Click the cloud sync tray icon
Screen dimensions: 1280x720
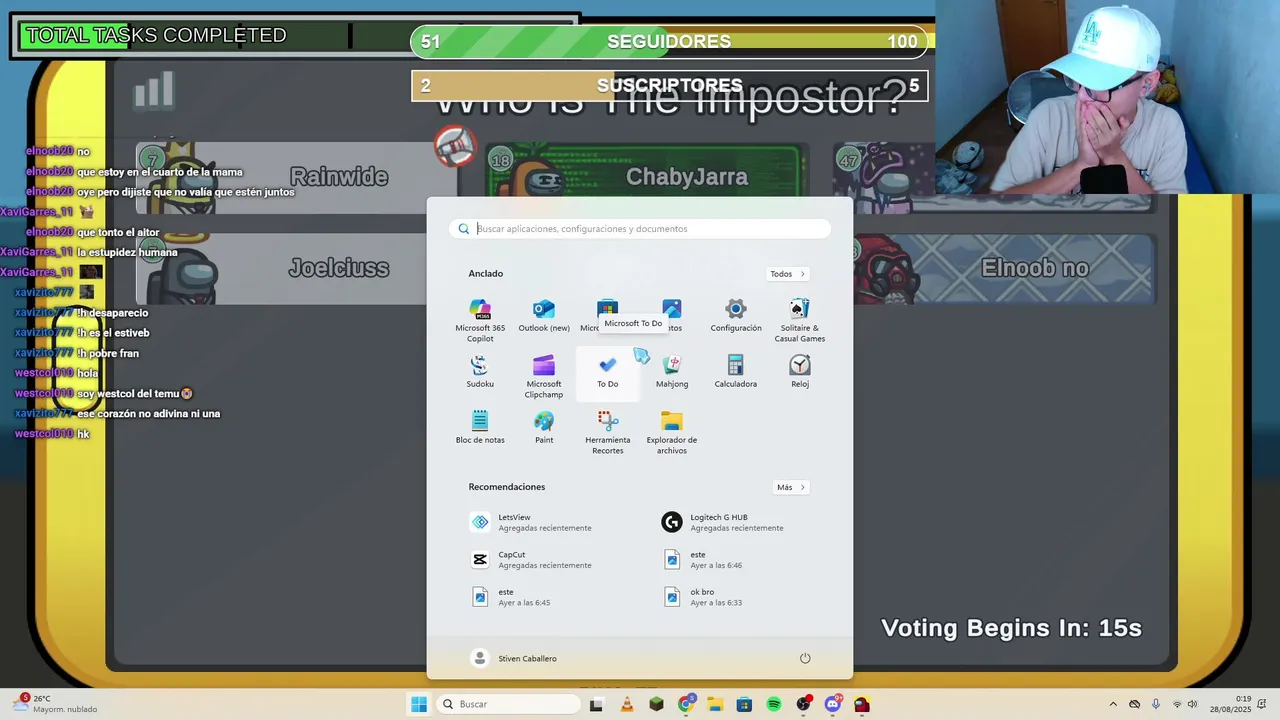(x=1134, y=704)
